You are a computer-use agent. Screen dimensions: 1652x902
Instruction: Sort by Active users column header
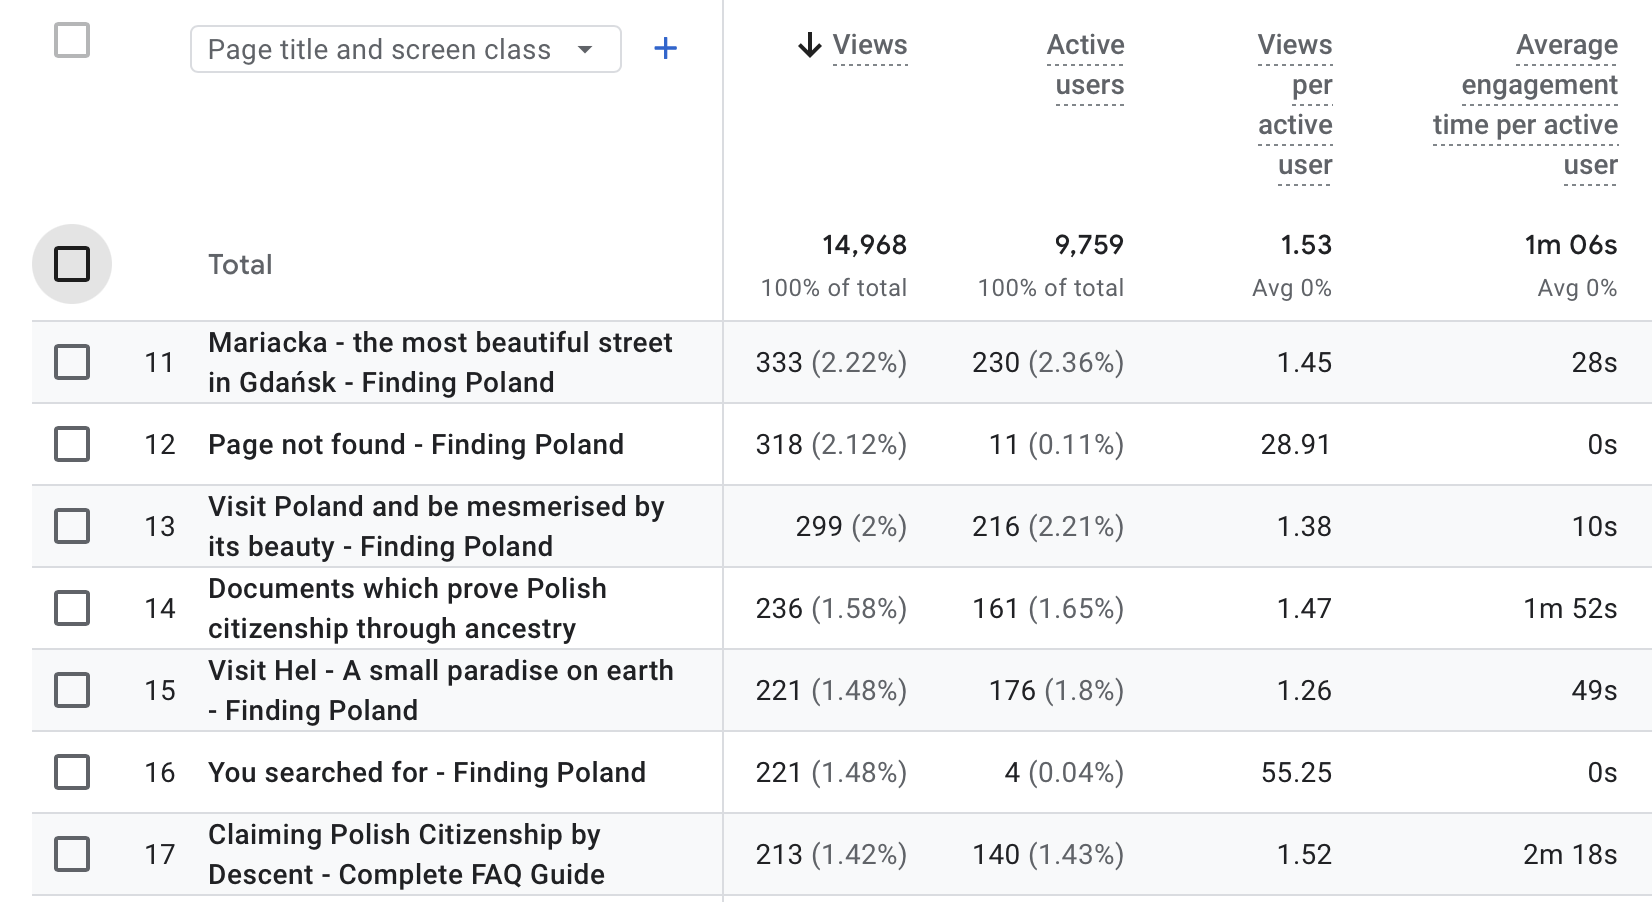tap(1087, 65)
